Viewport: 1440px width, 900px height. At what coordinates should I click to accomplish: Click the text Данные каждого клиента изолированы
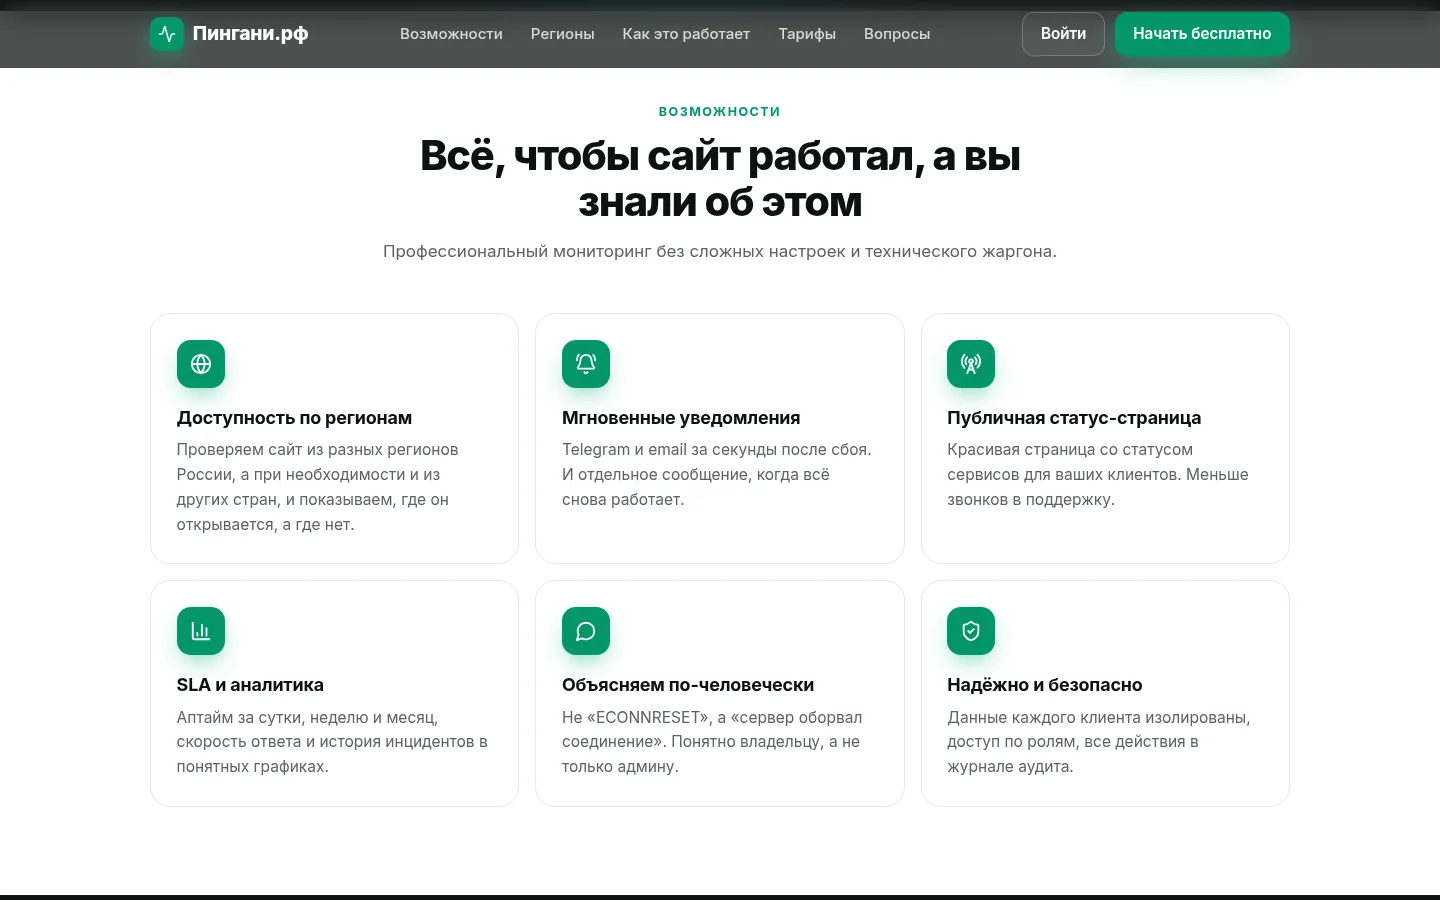click(x=1099, y=742)
